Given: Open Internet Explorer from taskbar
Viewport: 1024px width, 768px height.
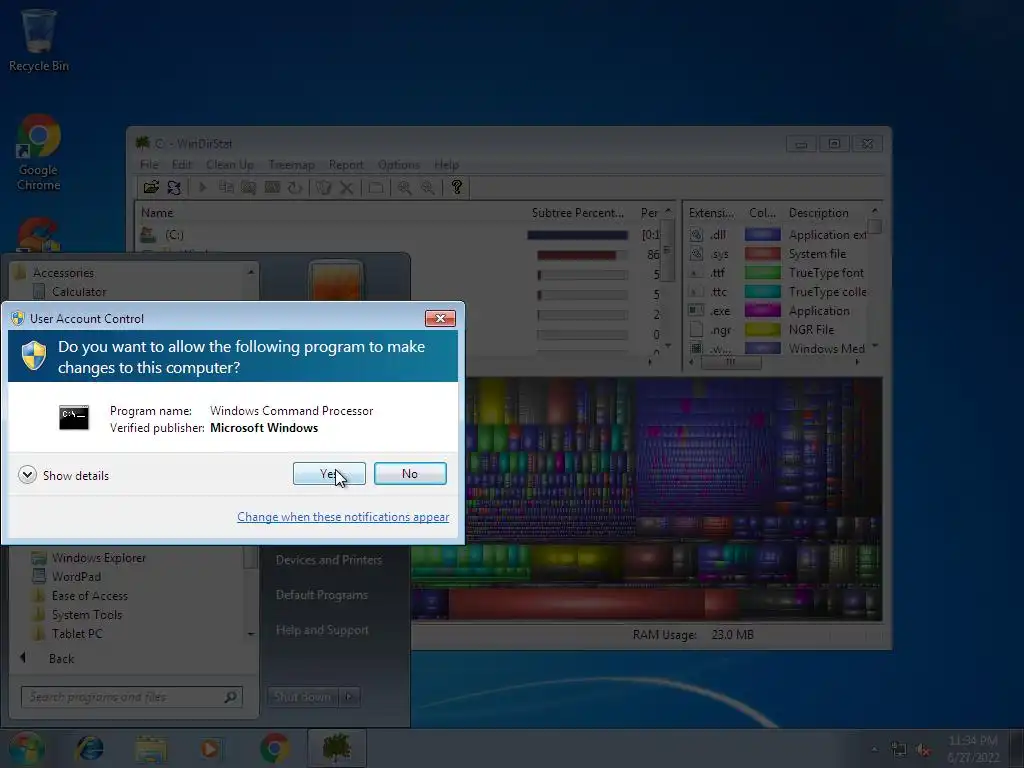Looking at the screenshot, I should [x=89, y=748].
